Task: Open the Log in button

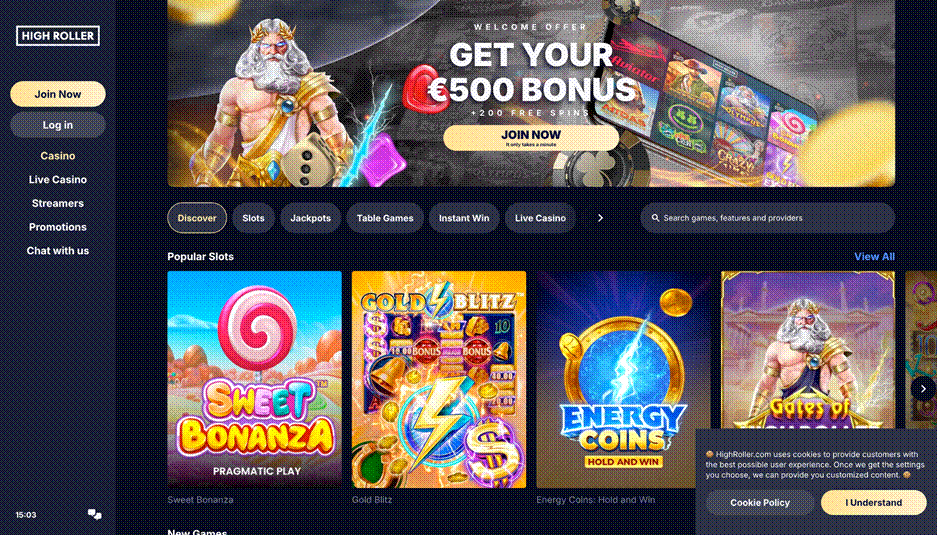Action: coord(58,125)
